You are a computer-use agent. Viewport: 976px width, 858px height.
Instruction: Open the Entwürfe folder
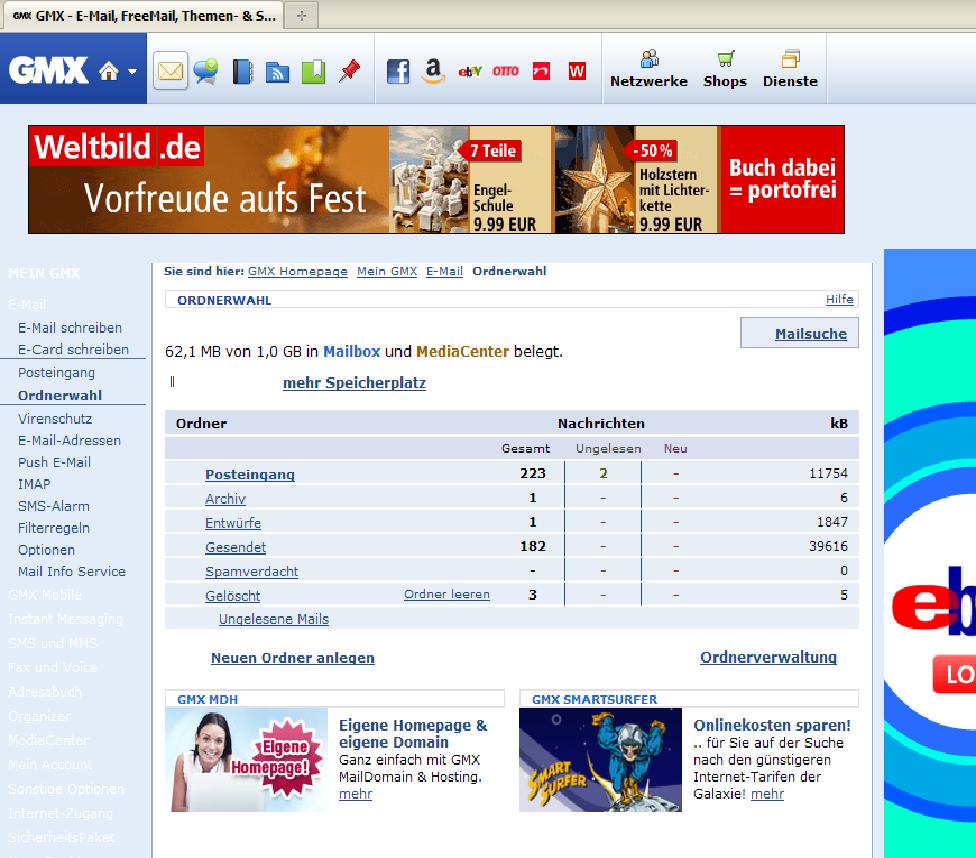[233, 523]
